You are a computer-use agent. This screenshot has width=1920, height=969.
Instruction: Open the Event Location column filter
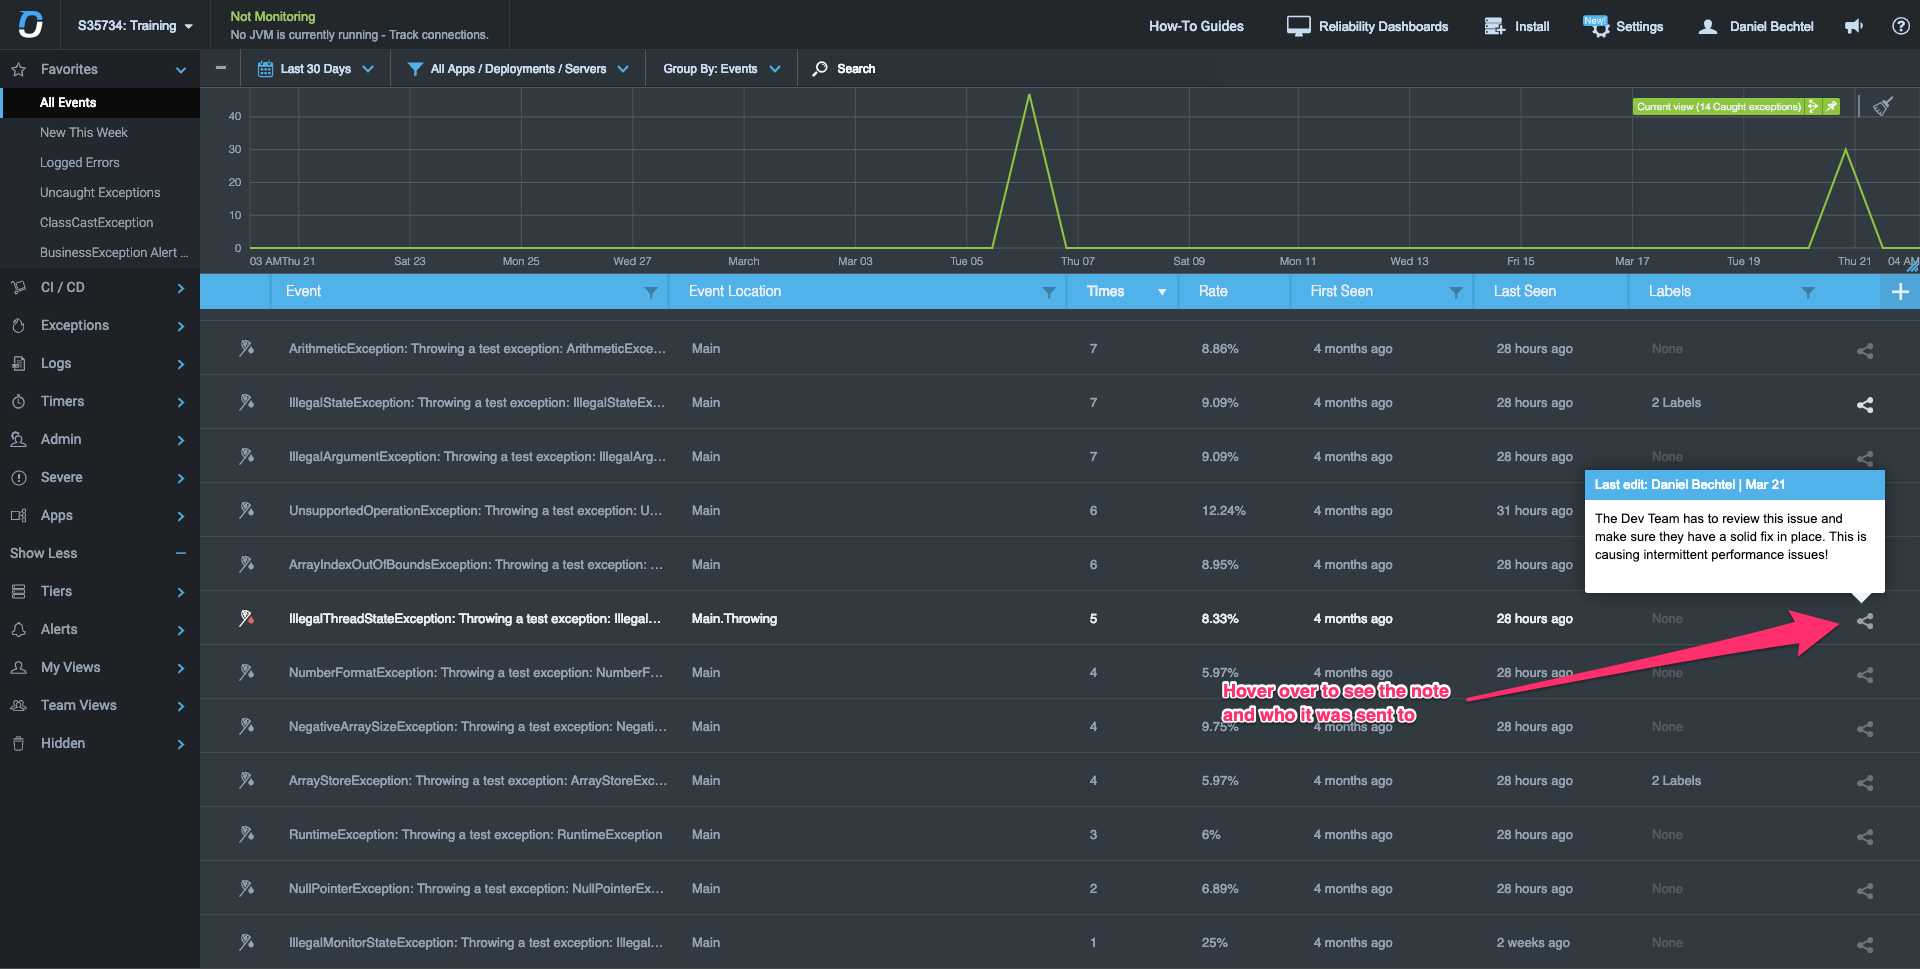(x=1049, y=292)
